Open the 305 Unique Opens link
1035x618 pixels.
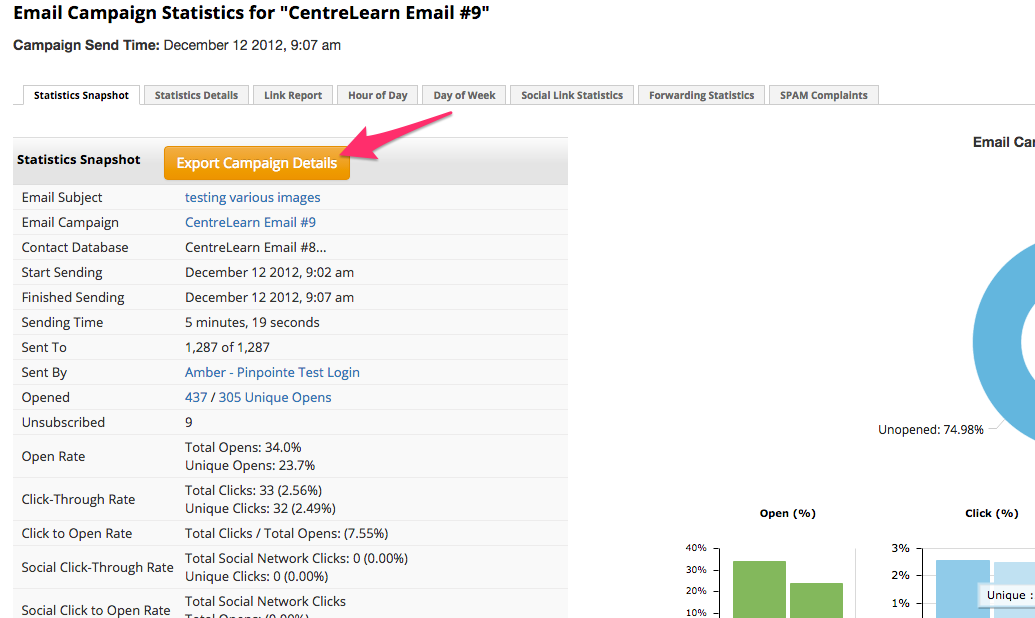(275, 397)
